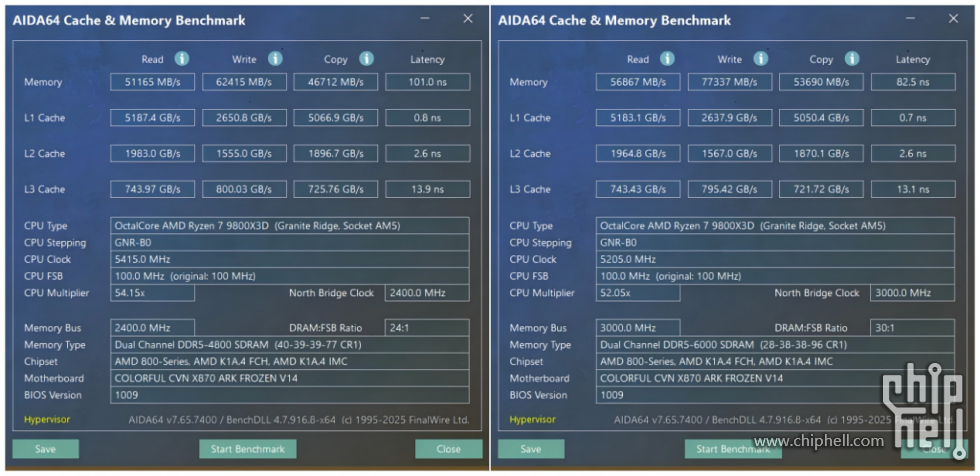Viewport: 980px width, 476px height.
Task: Click DRAM:FSB Ratio value 24:1
Action: [428, 328]
